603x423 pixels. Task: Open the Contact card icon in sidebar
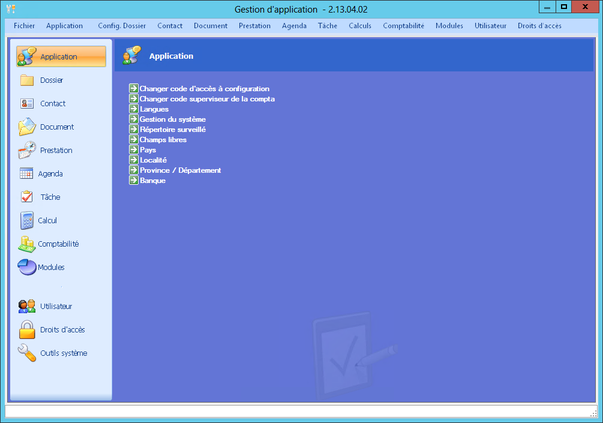27,103
